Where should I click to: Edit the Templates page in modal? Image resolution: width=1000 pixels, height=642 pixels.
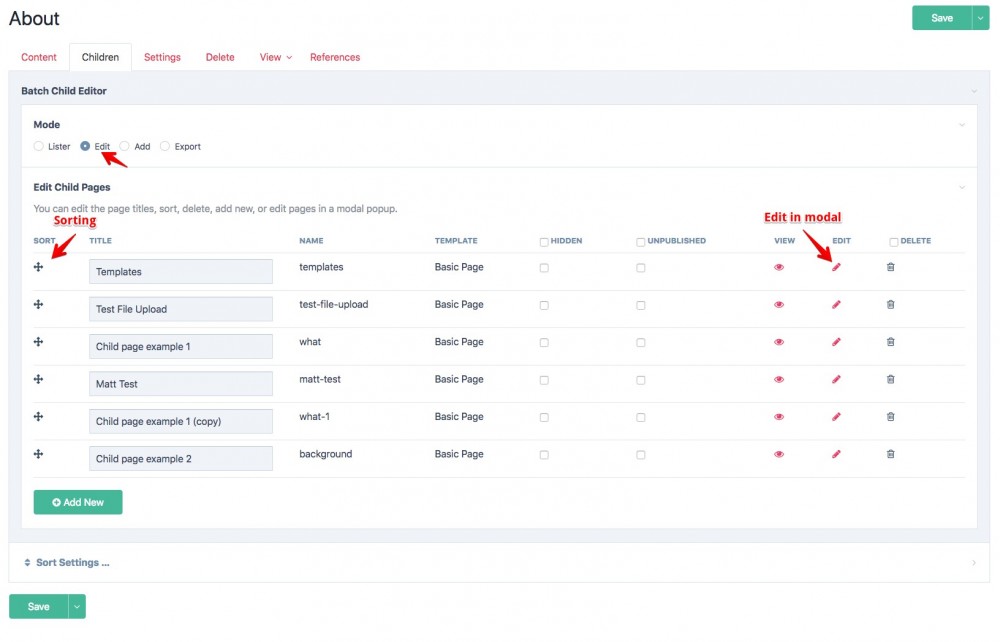837,267
